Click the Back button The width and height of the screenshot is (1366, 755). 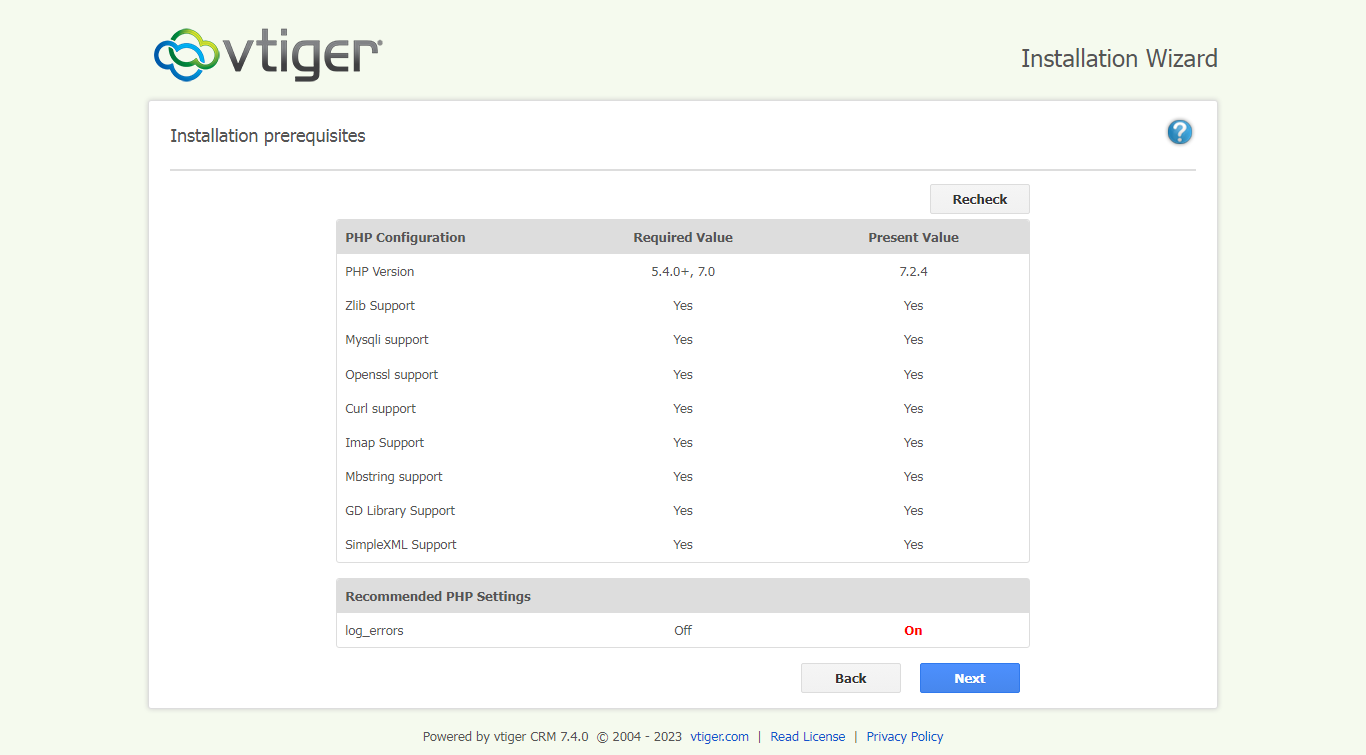[850, 677]
